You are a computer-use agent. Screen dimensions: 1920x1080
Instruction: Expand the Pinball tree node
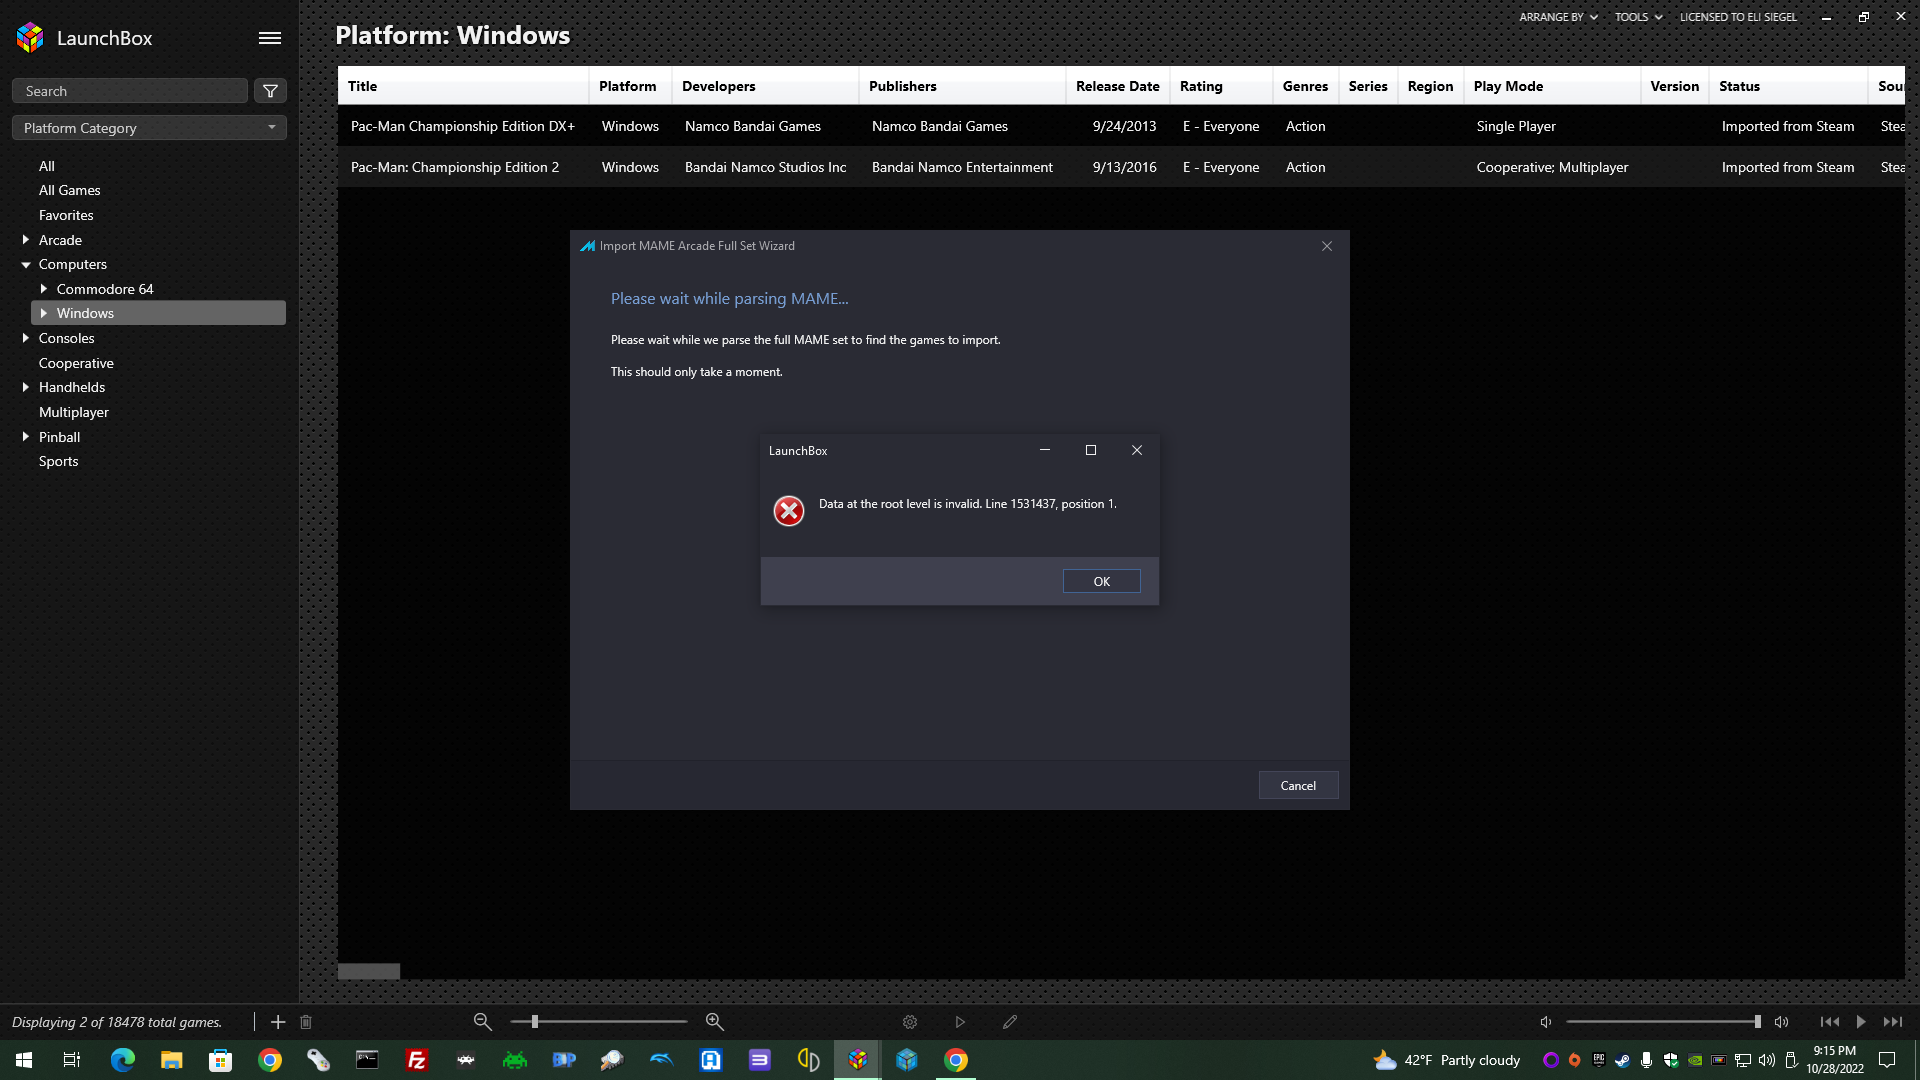click(x=26, y=437)
